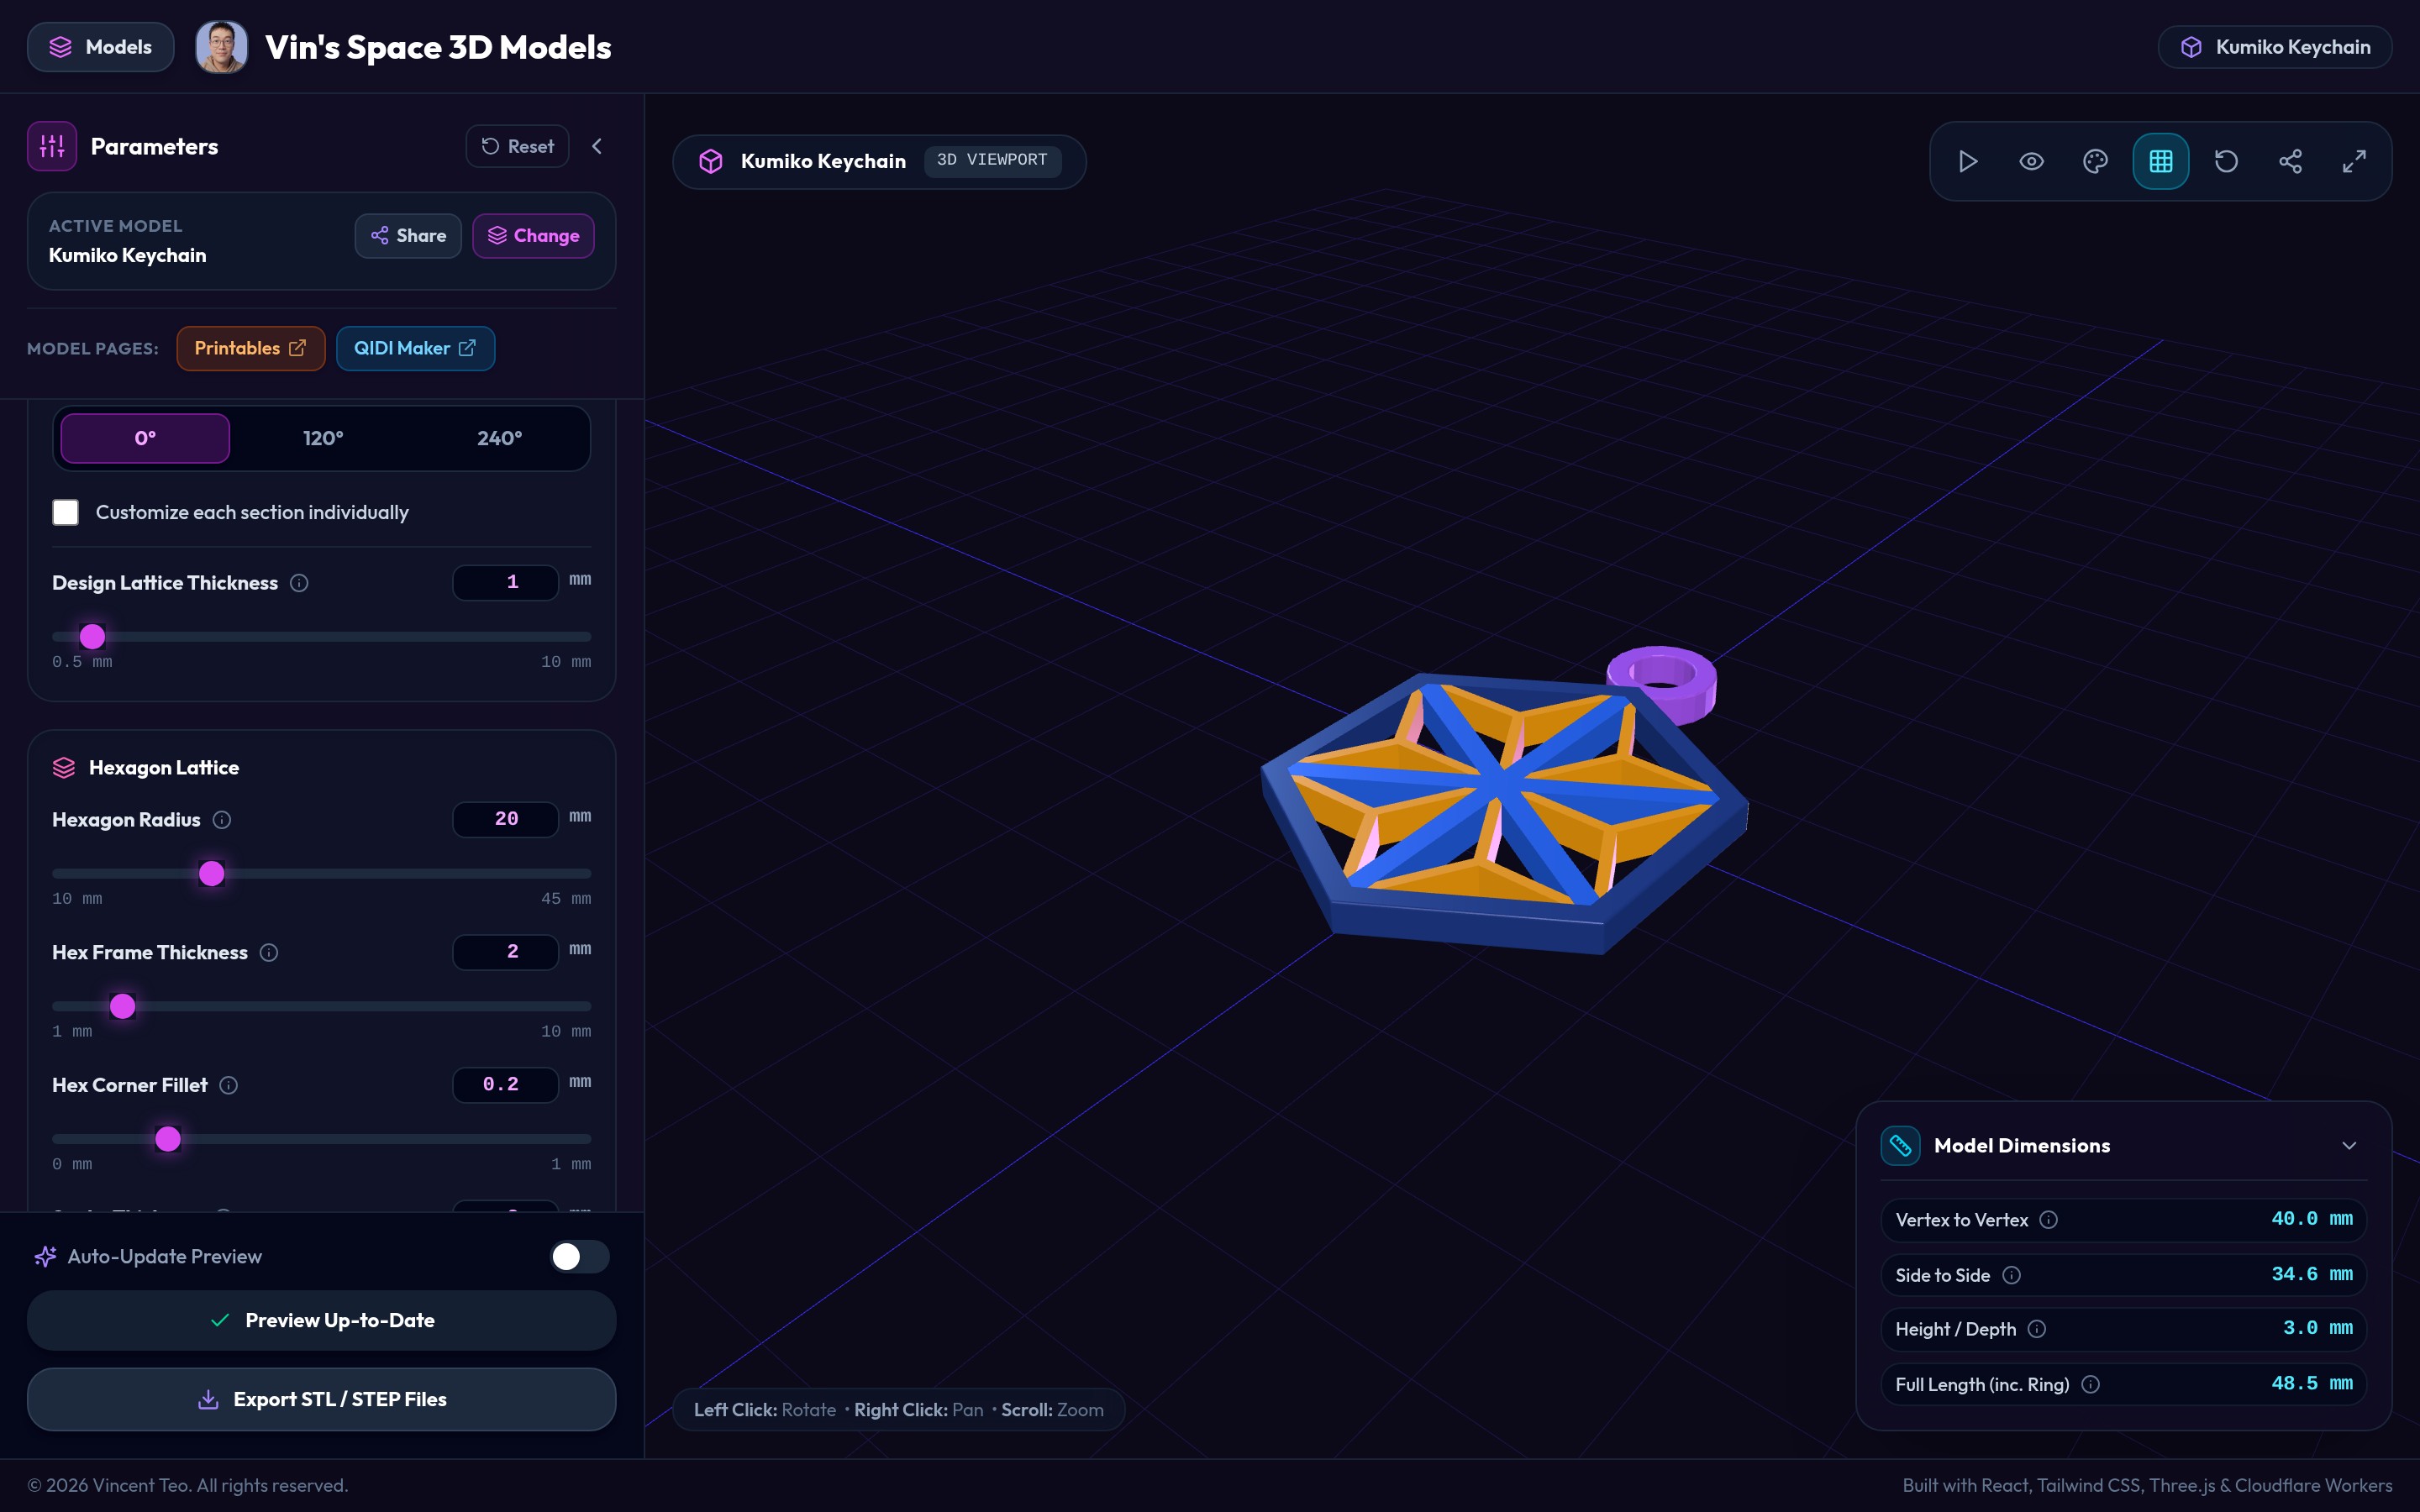Click the Vin's Space 3D Models title
The width and height of the screenshot is (2420, 1512).
coord(438,47)
